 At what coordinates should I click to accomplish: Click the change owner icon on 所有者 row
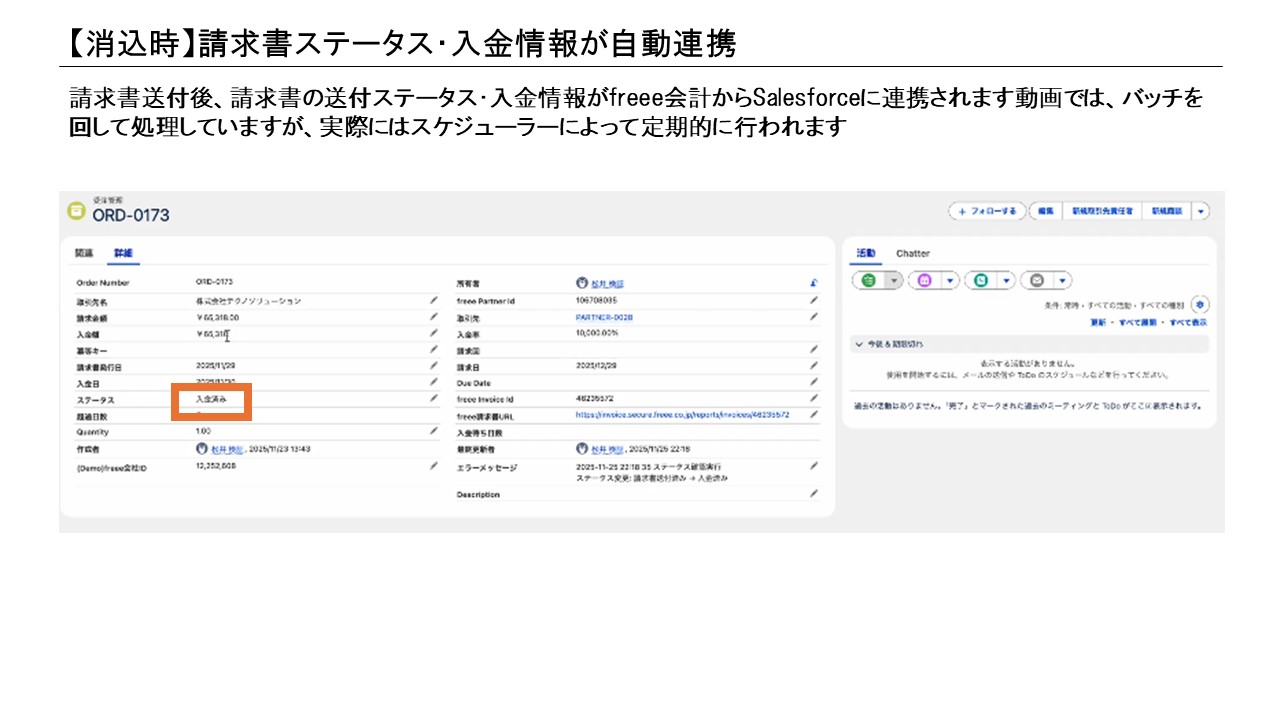[x=814, y=282]
